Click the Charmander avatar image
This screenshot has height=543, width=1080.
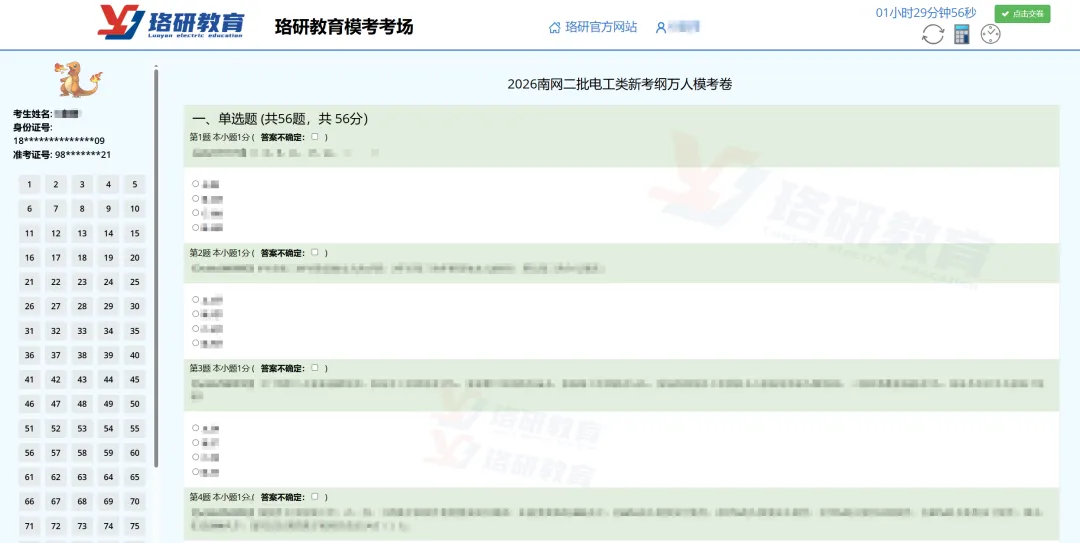tap(78, 79)
